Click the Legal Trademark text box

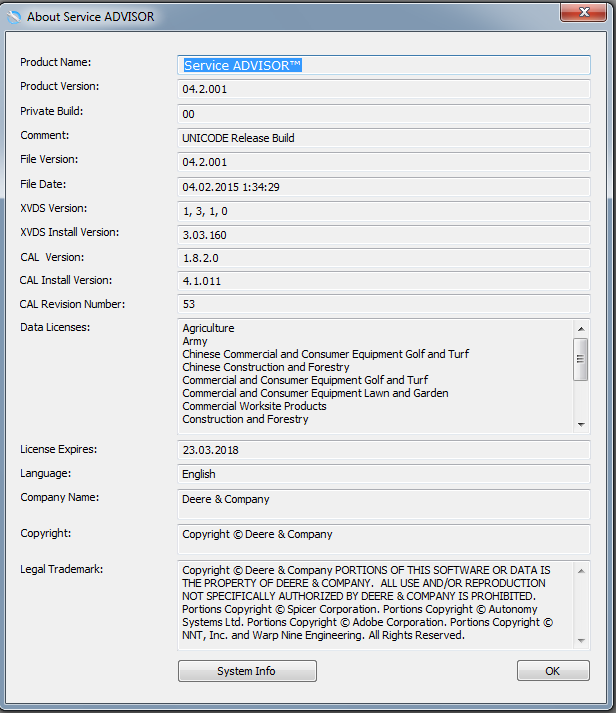[384, 605]
